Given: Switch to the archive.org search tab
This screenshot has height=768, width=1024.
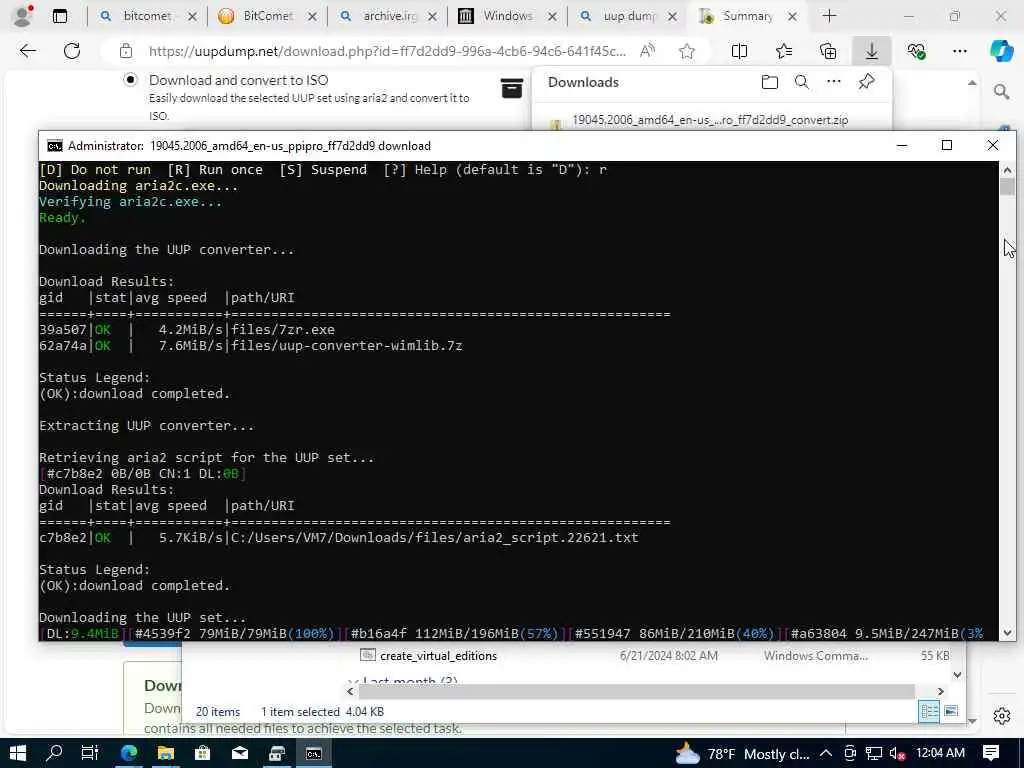Looking at the screenshot, I should click(388, 16).
